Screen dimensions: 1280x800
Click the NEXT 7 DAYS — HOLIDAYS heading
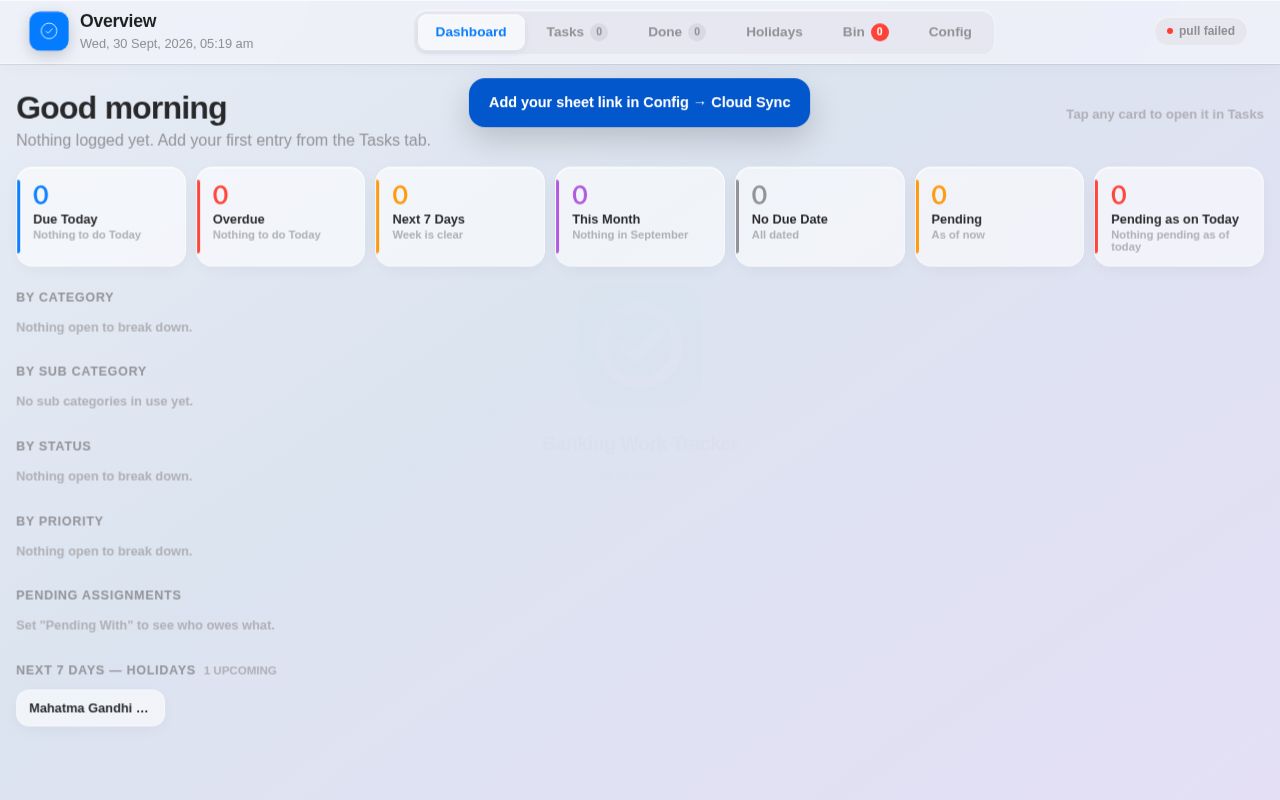(x=106, y=670)
